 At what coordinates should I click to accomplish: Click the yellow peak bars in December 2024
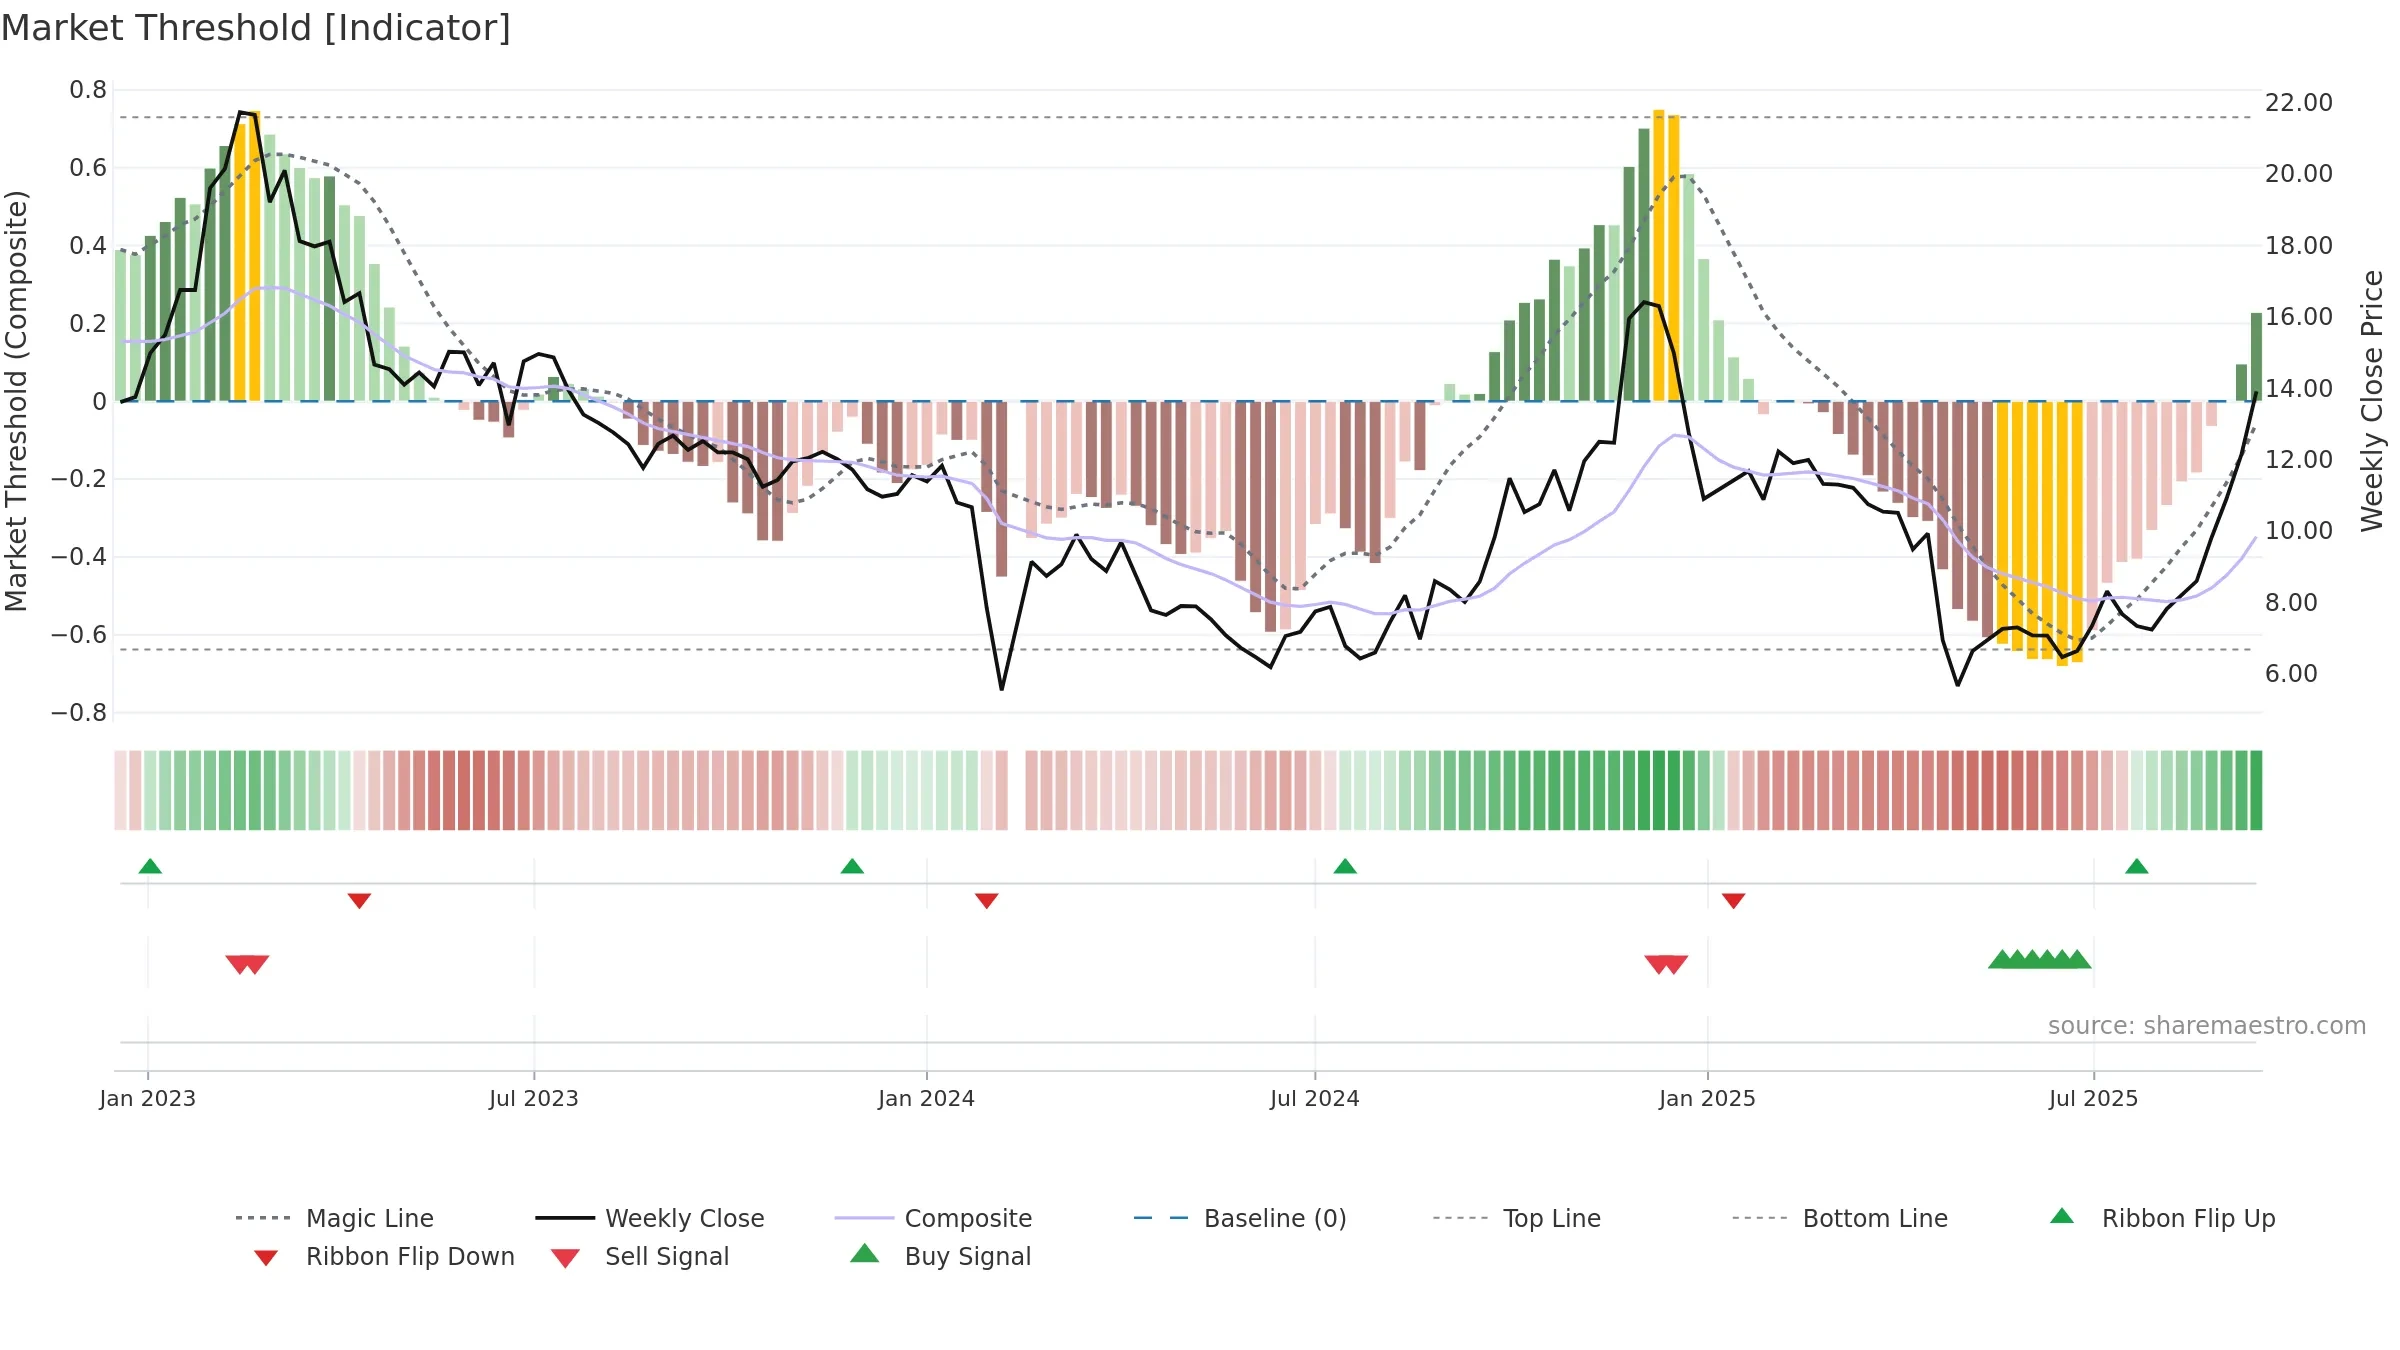(x=1666, y=256)
